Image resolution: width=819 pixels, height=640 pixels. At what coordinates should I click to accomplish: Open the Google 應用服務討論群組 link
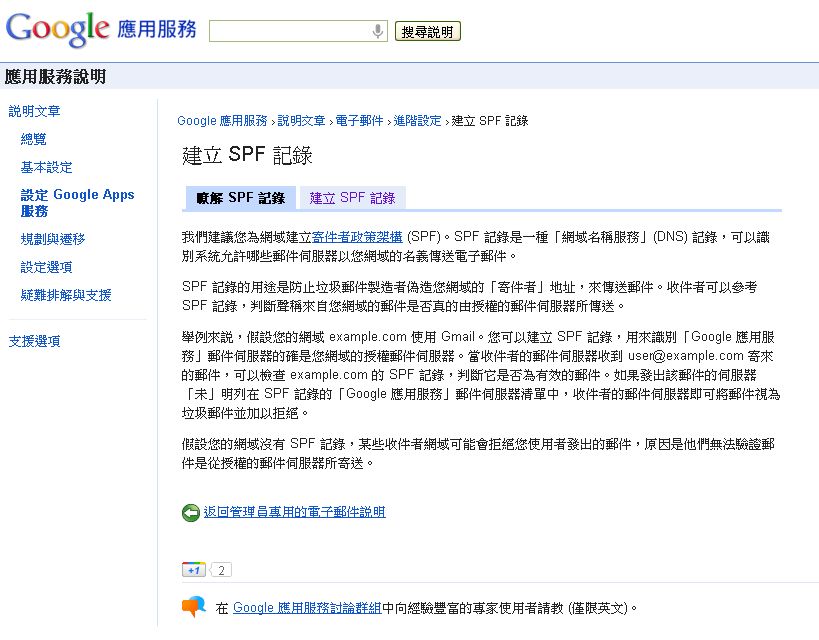307,608
